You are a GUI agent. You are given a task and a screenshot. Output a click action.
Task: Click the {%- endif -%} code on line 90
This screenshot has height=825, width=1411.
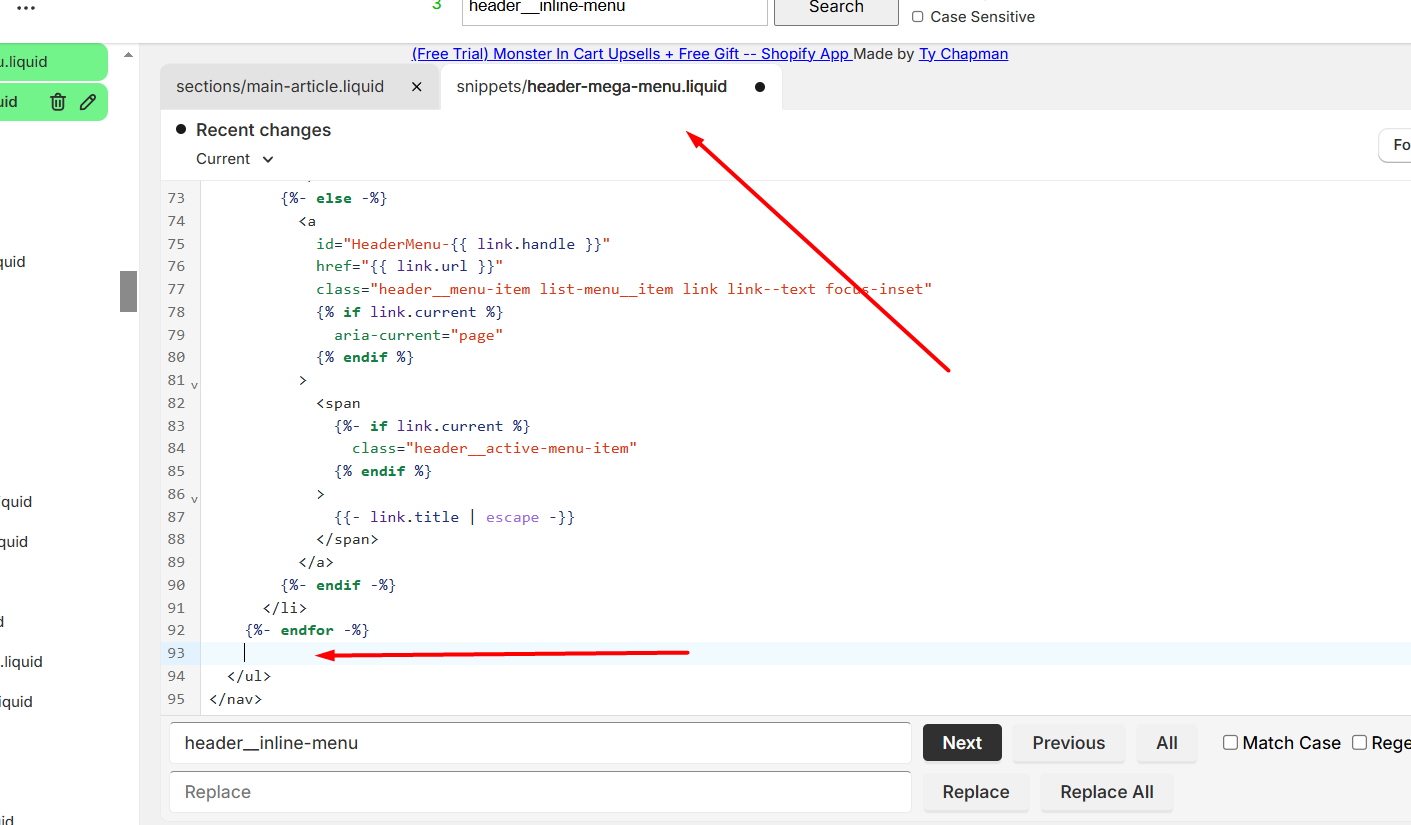coord(339,585)
